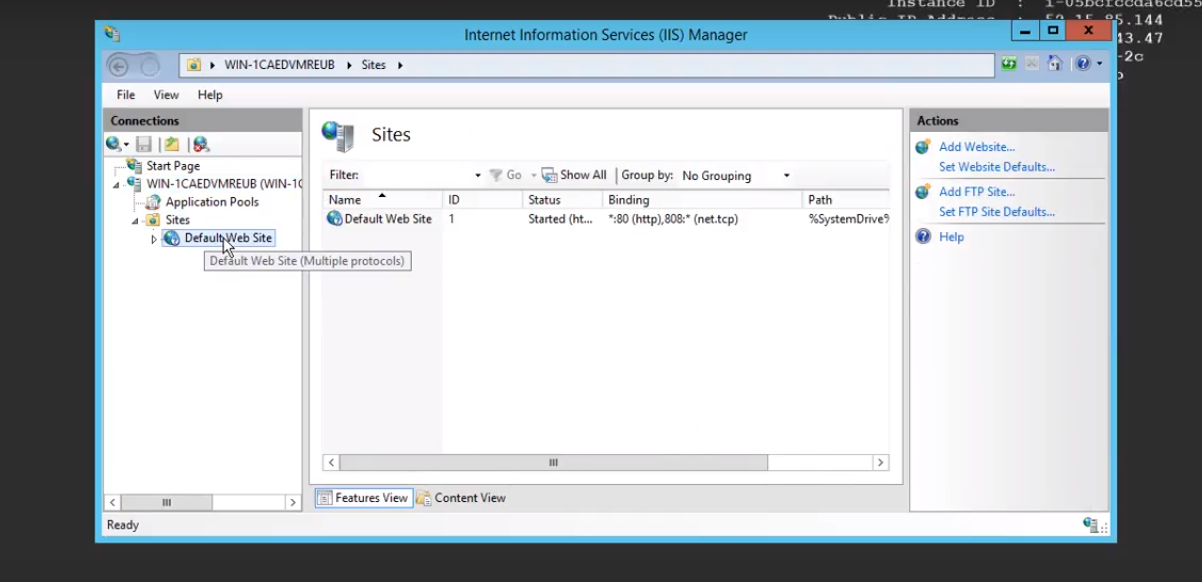
Task: Click the Help link in Actions pane
Action: 951,237
